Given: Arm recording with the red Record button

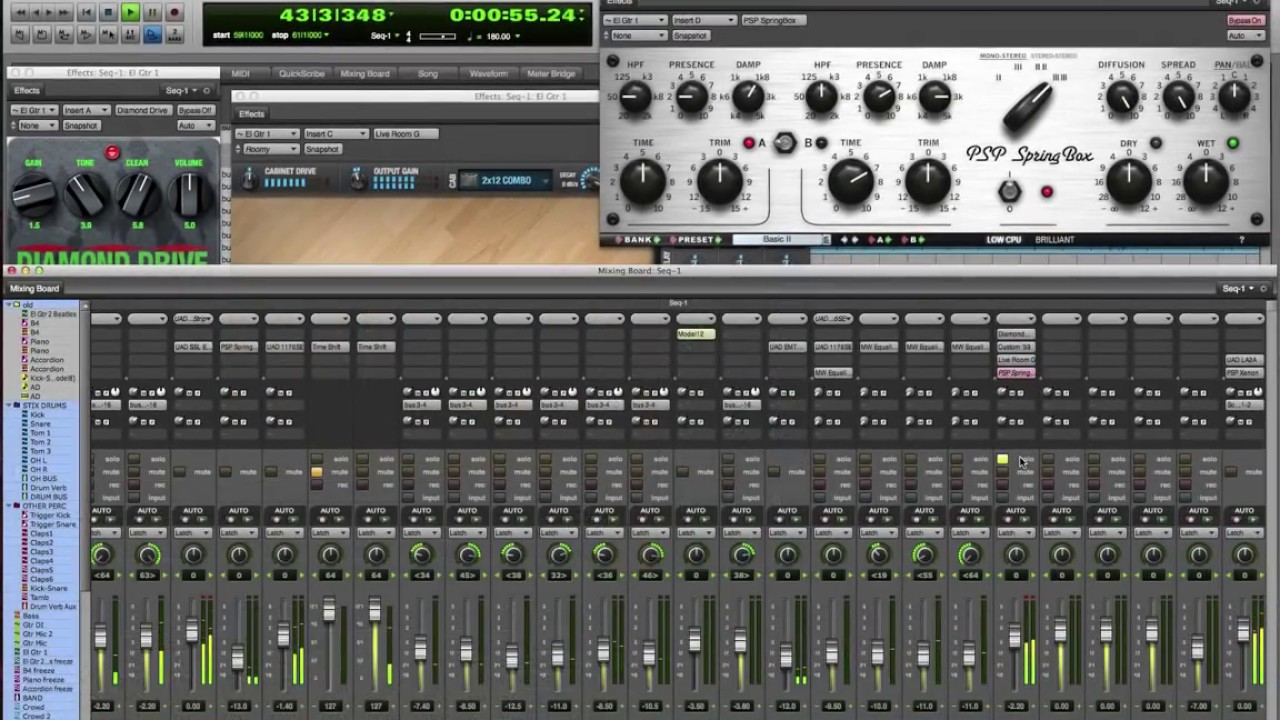Looking at the screenshot, I should click(x=174, y=13).
